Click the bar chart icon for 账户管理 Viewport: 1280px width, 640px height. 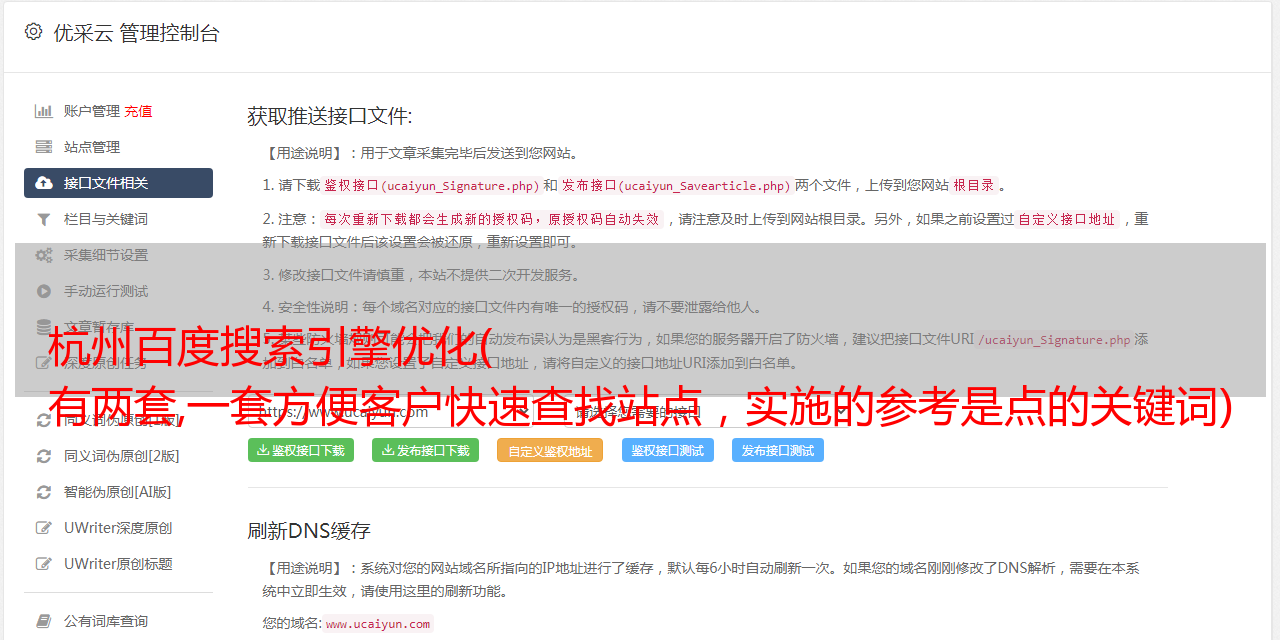click(44, 111)
